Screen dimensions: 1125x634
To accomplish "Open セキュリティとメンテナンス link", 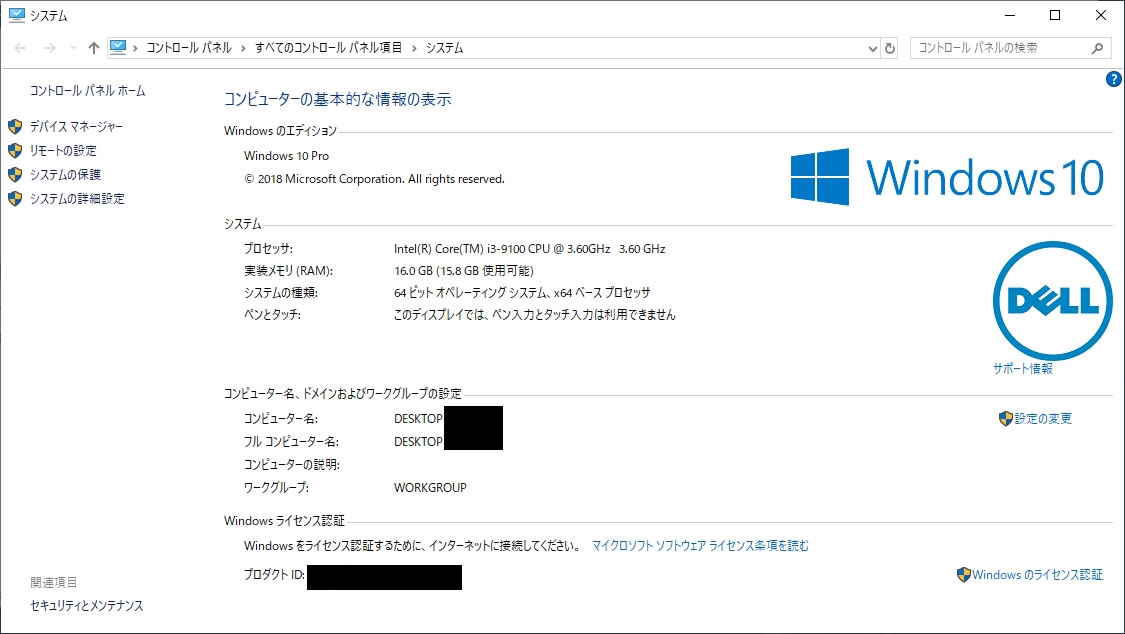I will 87,606.
